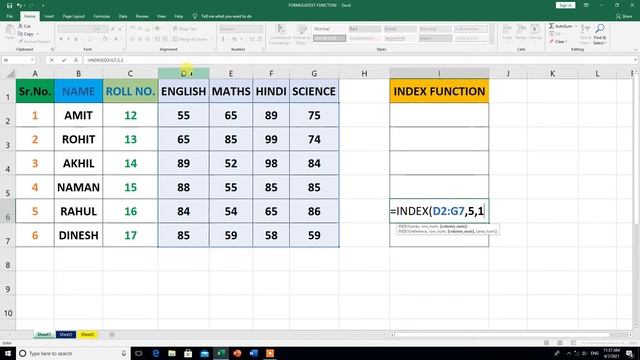Click the Save icon in the Quick Access Toolbar
640x360 pixels.
point(9,5)
